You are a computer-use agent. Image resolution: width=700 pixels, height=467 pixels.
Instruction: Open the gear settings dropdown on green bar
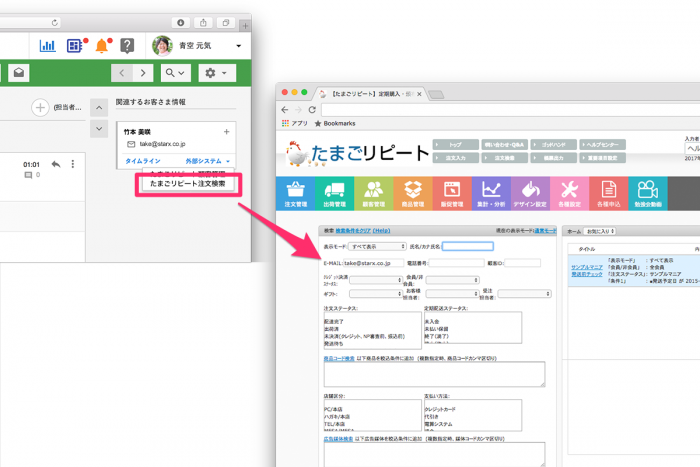point(217,73)
